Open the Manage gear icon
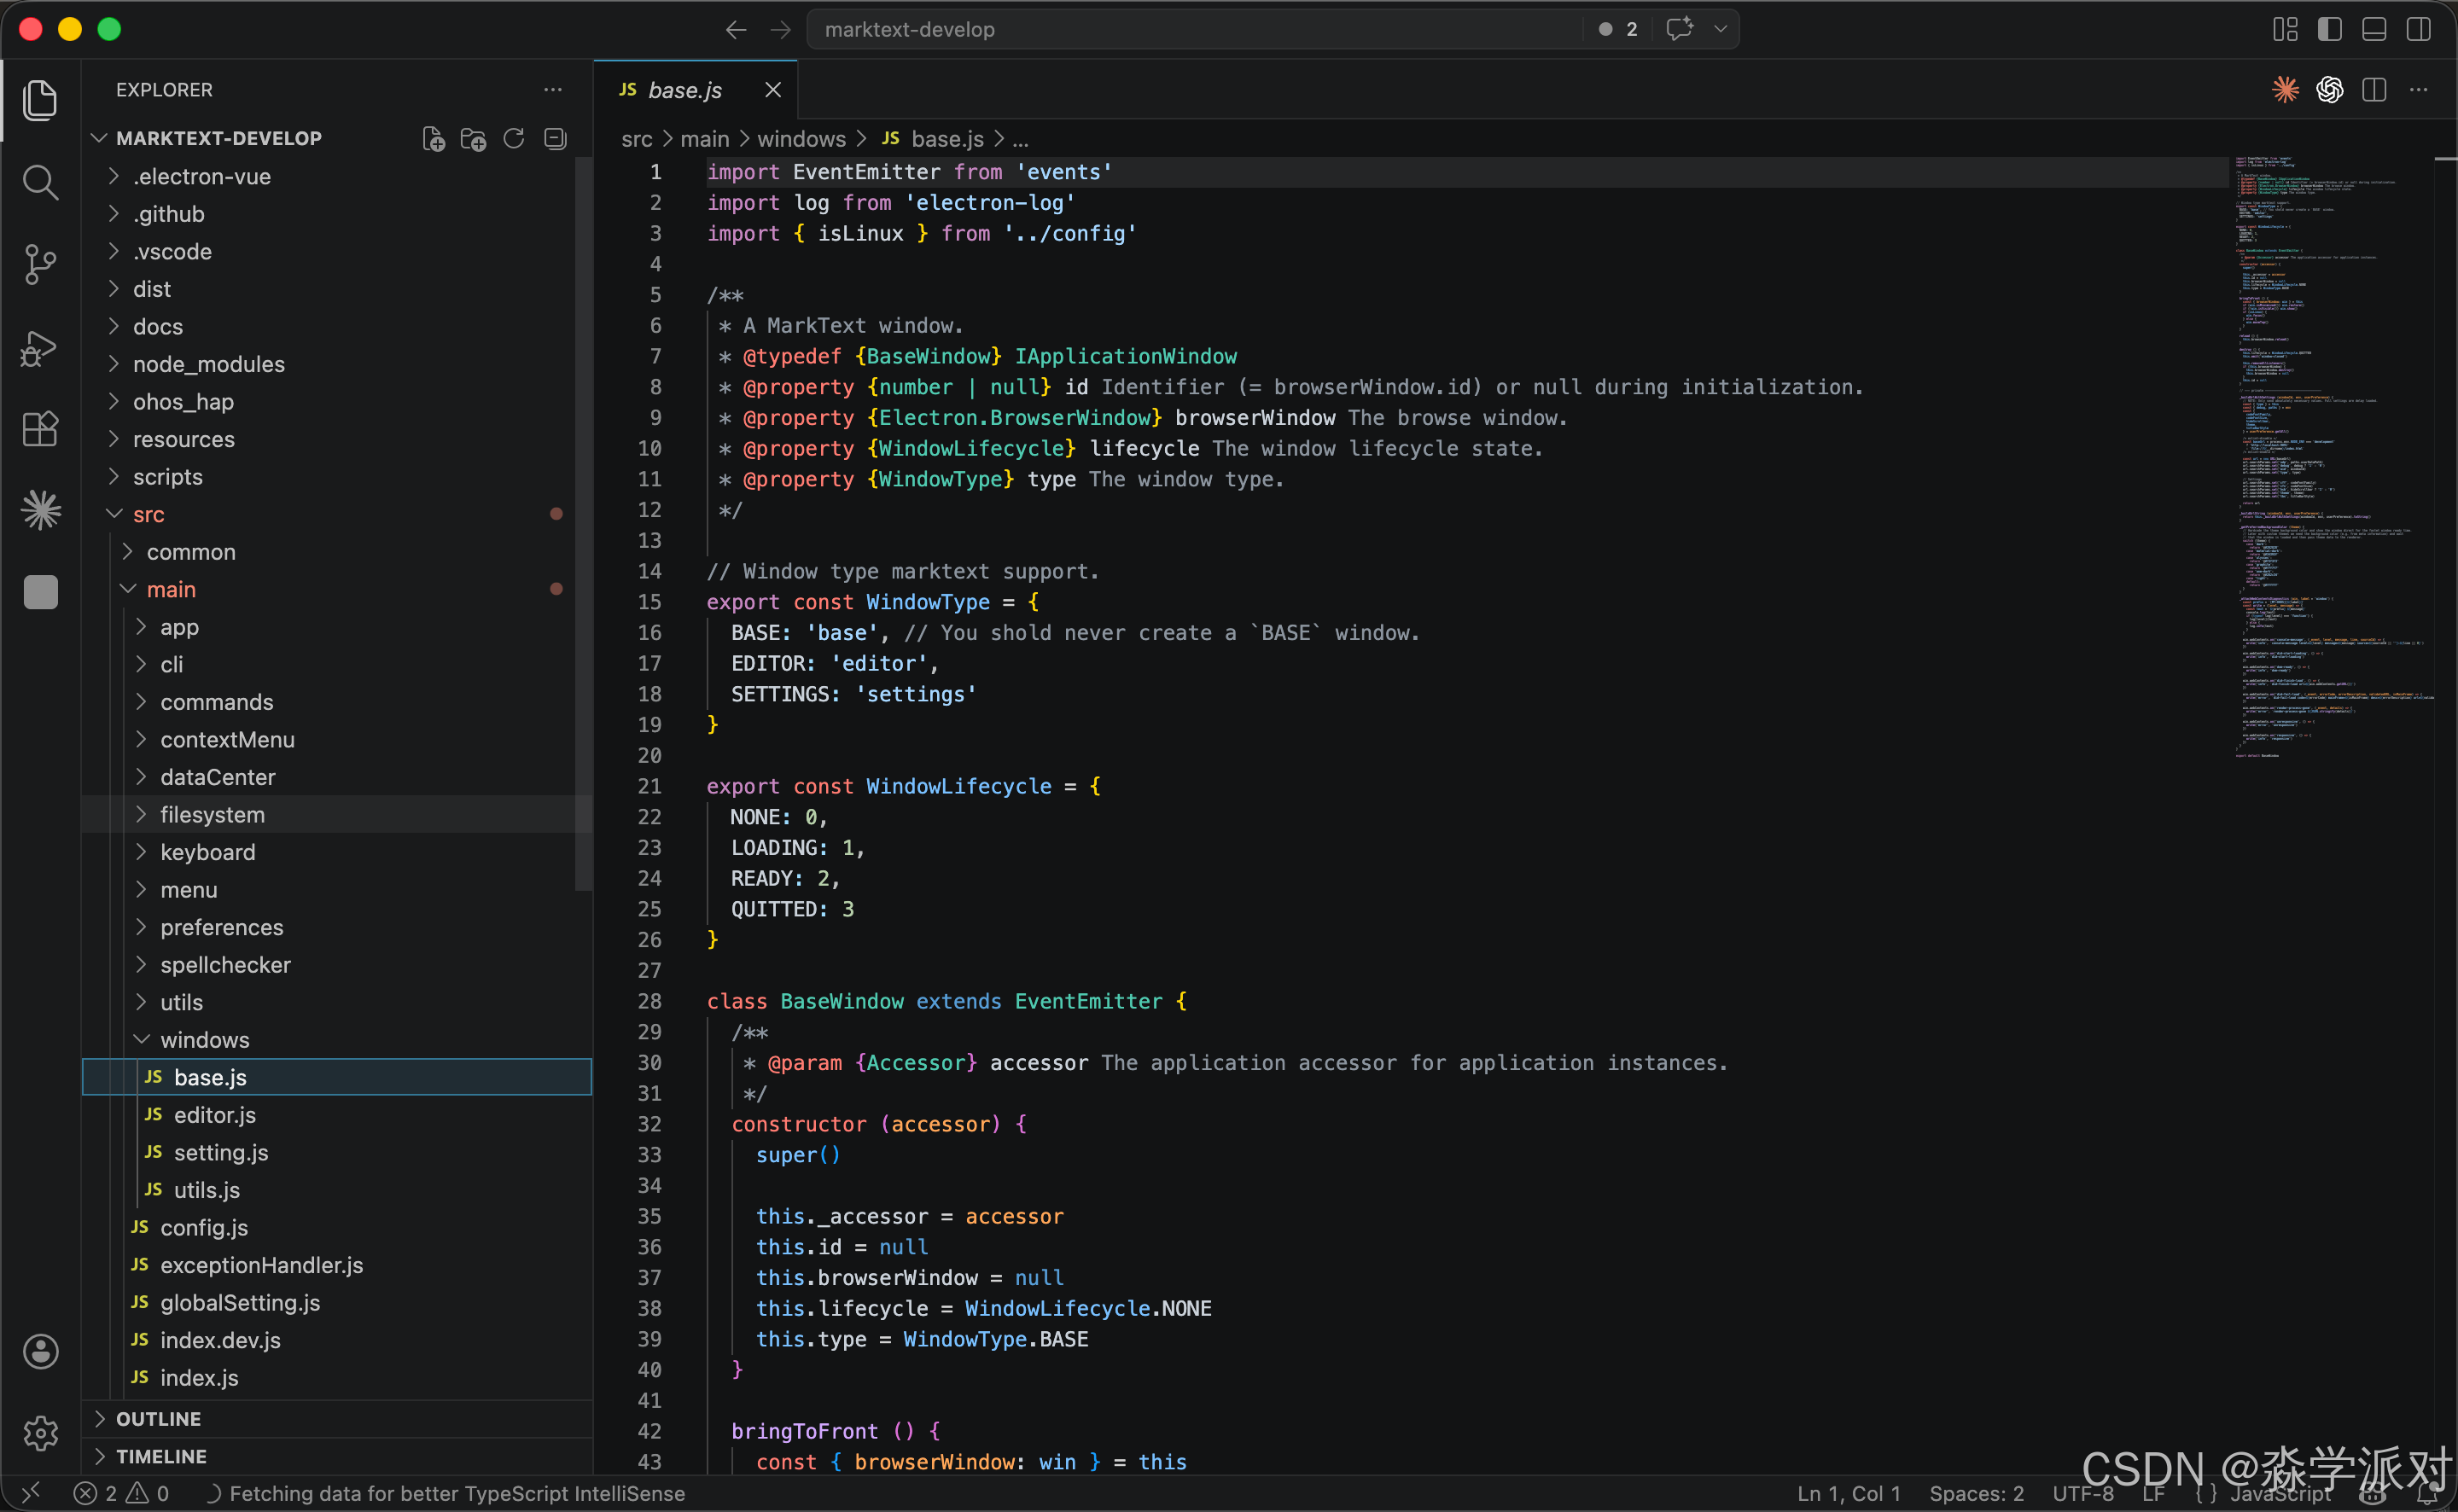The height and width of the screenshot is (1512, 2458). coord(40,1433)
